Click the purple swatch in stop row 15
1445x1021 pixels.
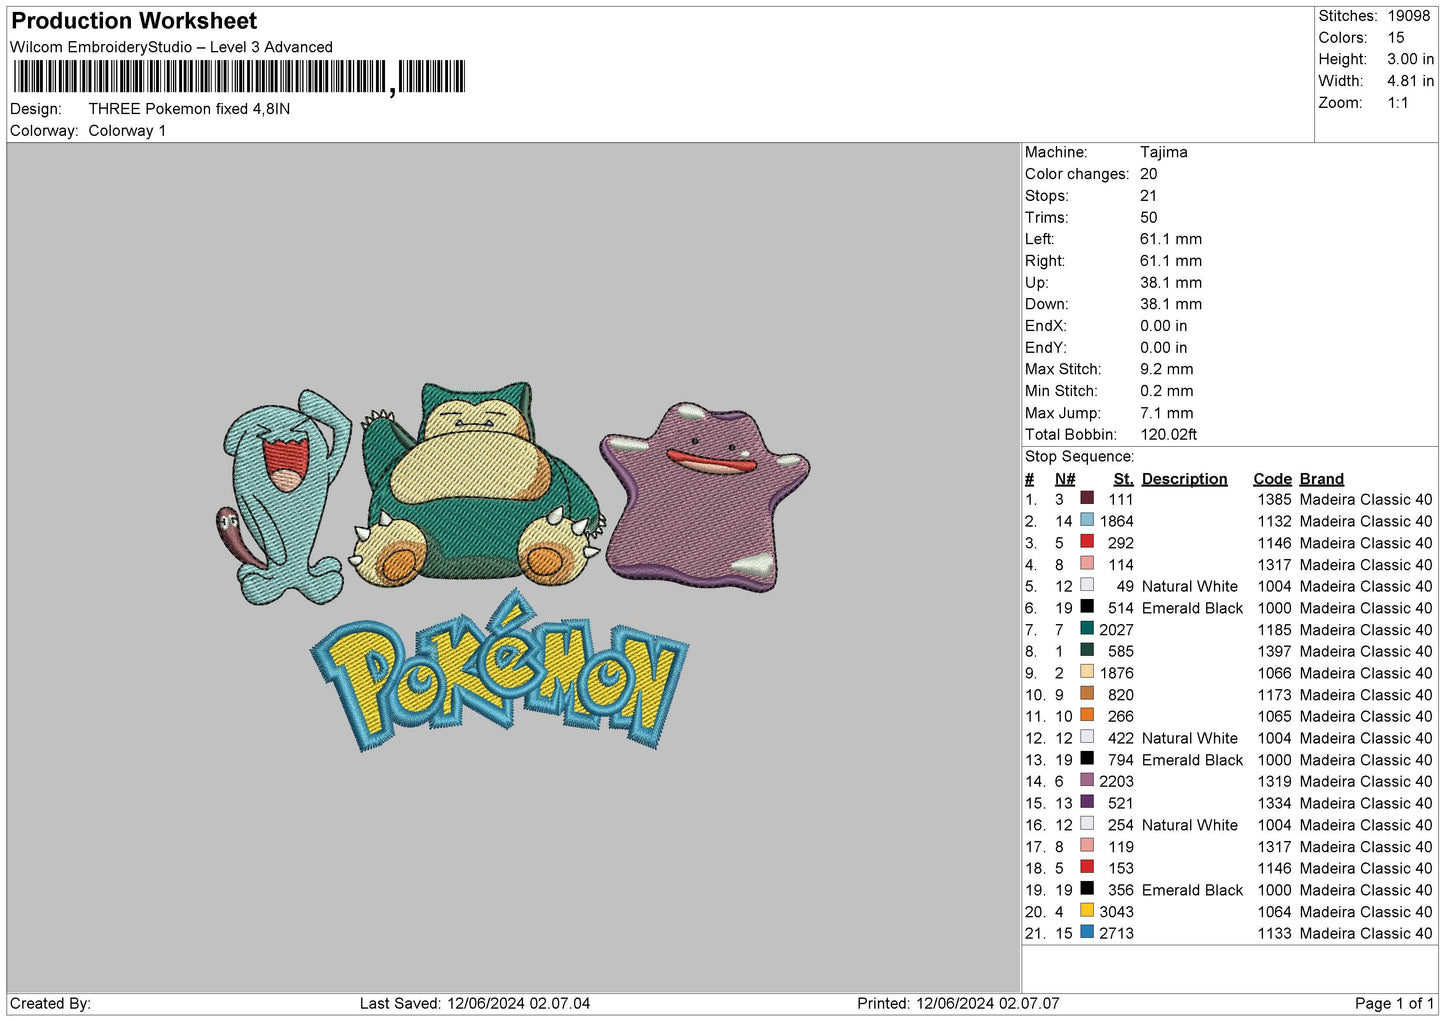1087,802
